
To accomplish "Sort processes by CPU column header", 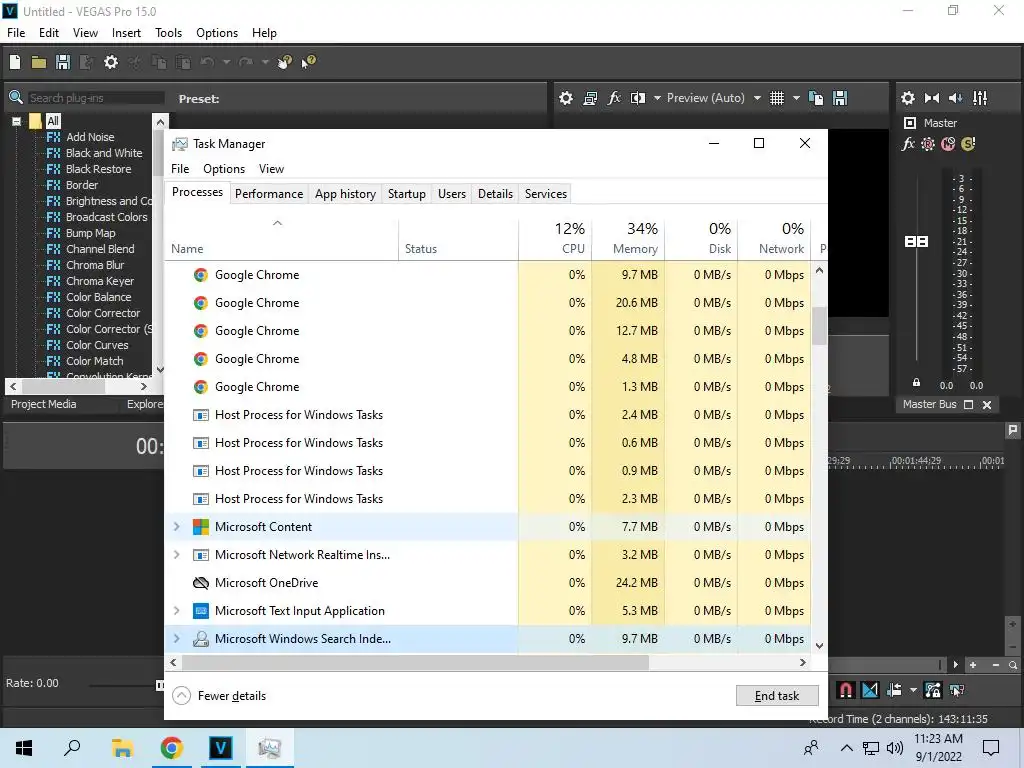I will (556, 238).
